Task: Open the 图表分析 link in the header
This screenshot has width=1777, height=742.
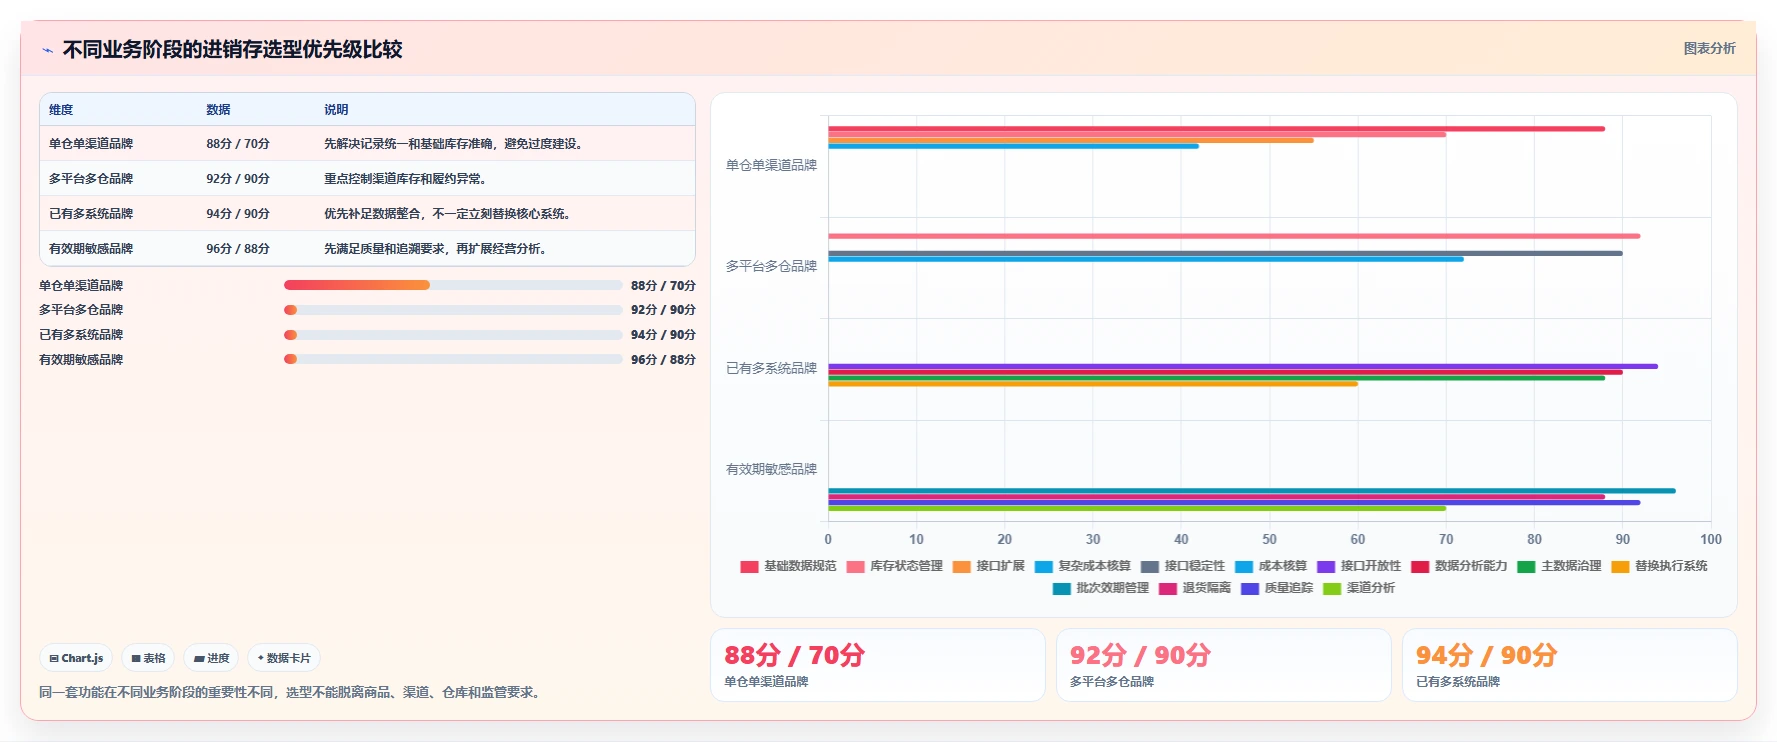Action: coord(1709,48)
